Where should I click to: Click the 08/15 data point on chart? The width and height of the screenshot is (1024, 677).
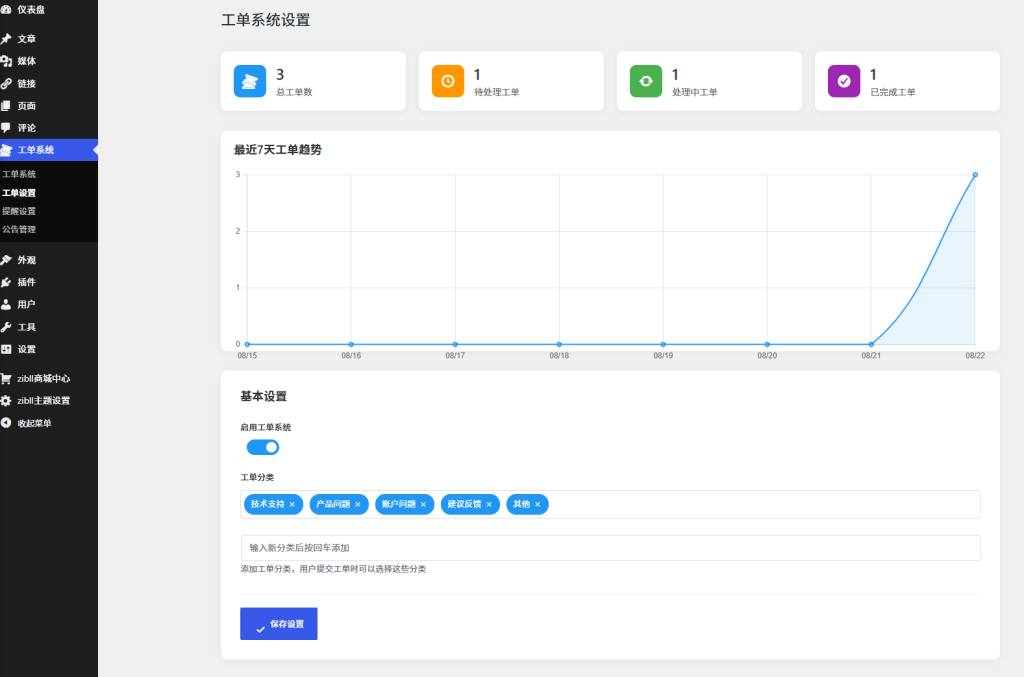pos(248,344)
